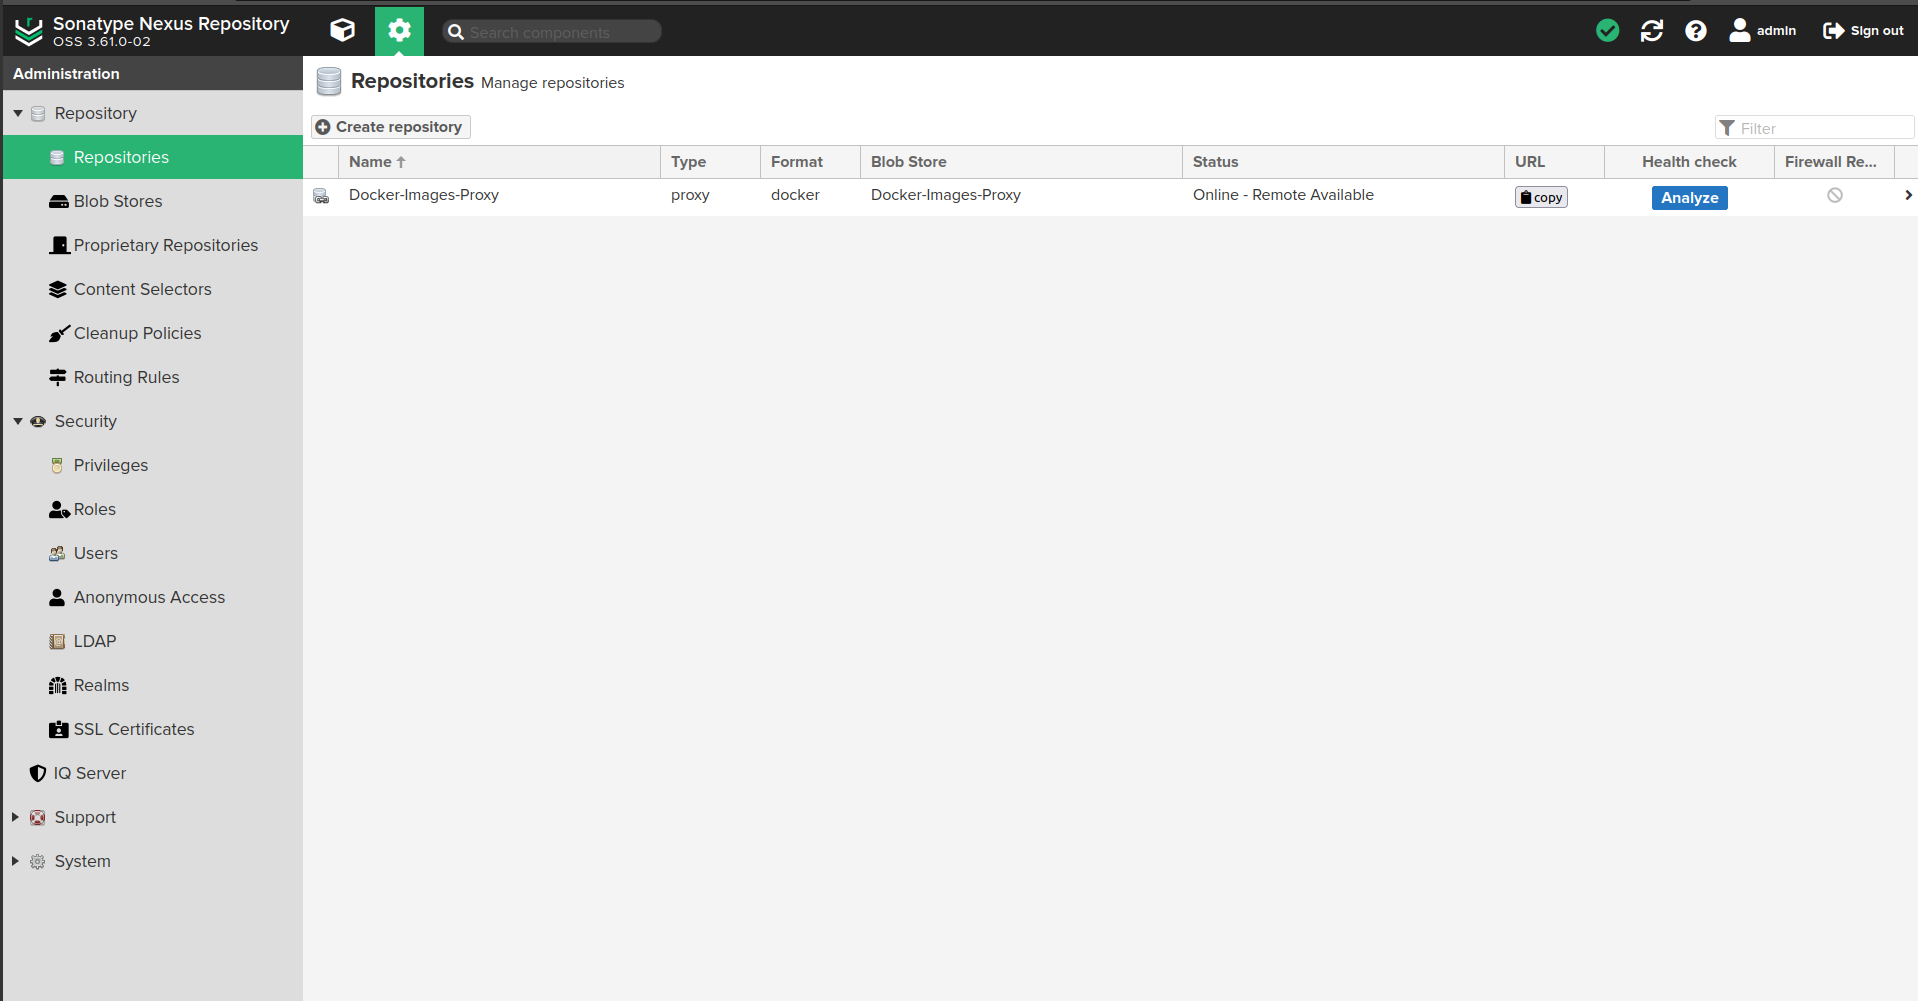This screenshot has width=1918, height=1001.
Task: Click Create repository button
Action: click(x=390, y=127)
